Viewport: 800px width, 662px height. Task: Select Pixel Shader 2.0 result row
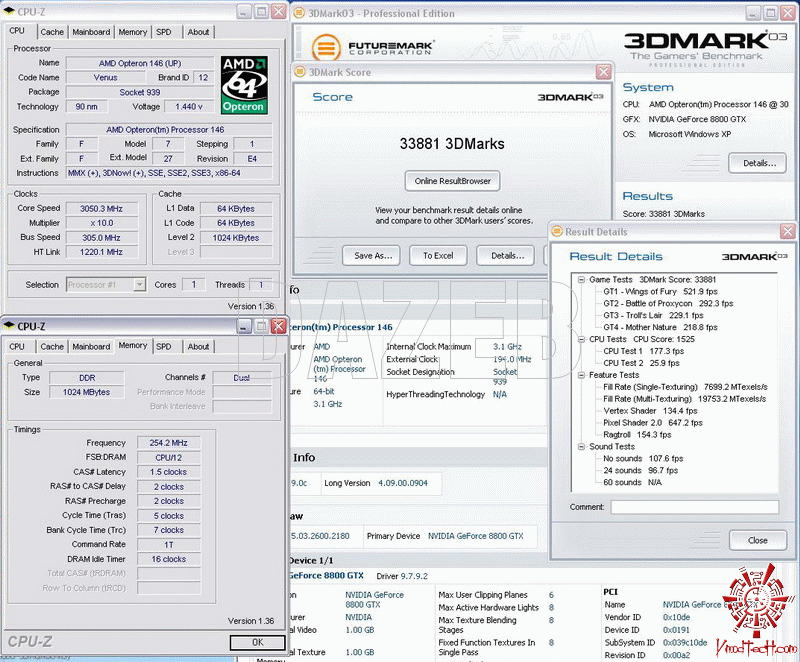(653, 423)
